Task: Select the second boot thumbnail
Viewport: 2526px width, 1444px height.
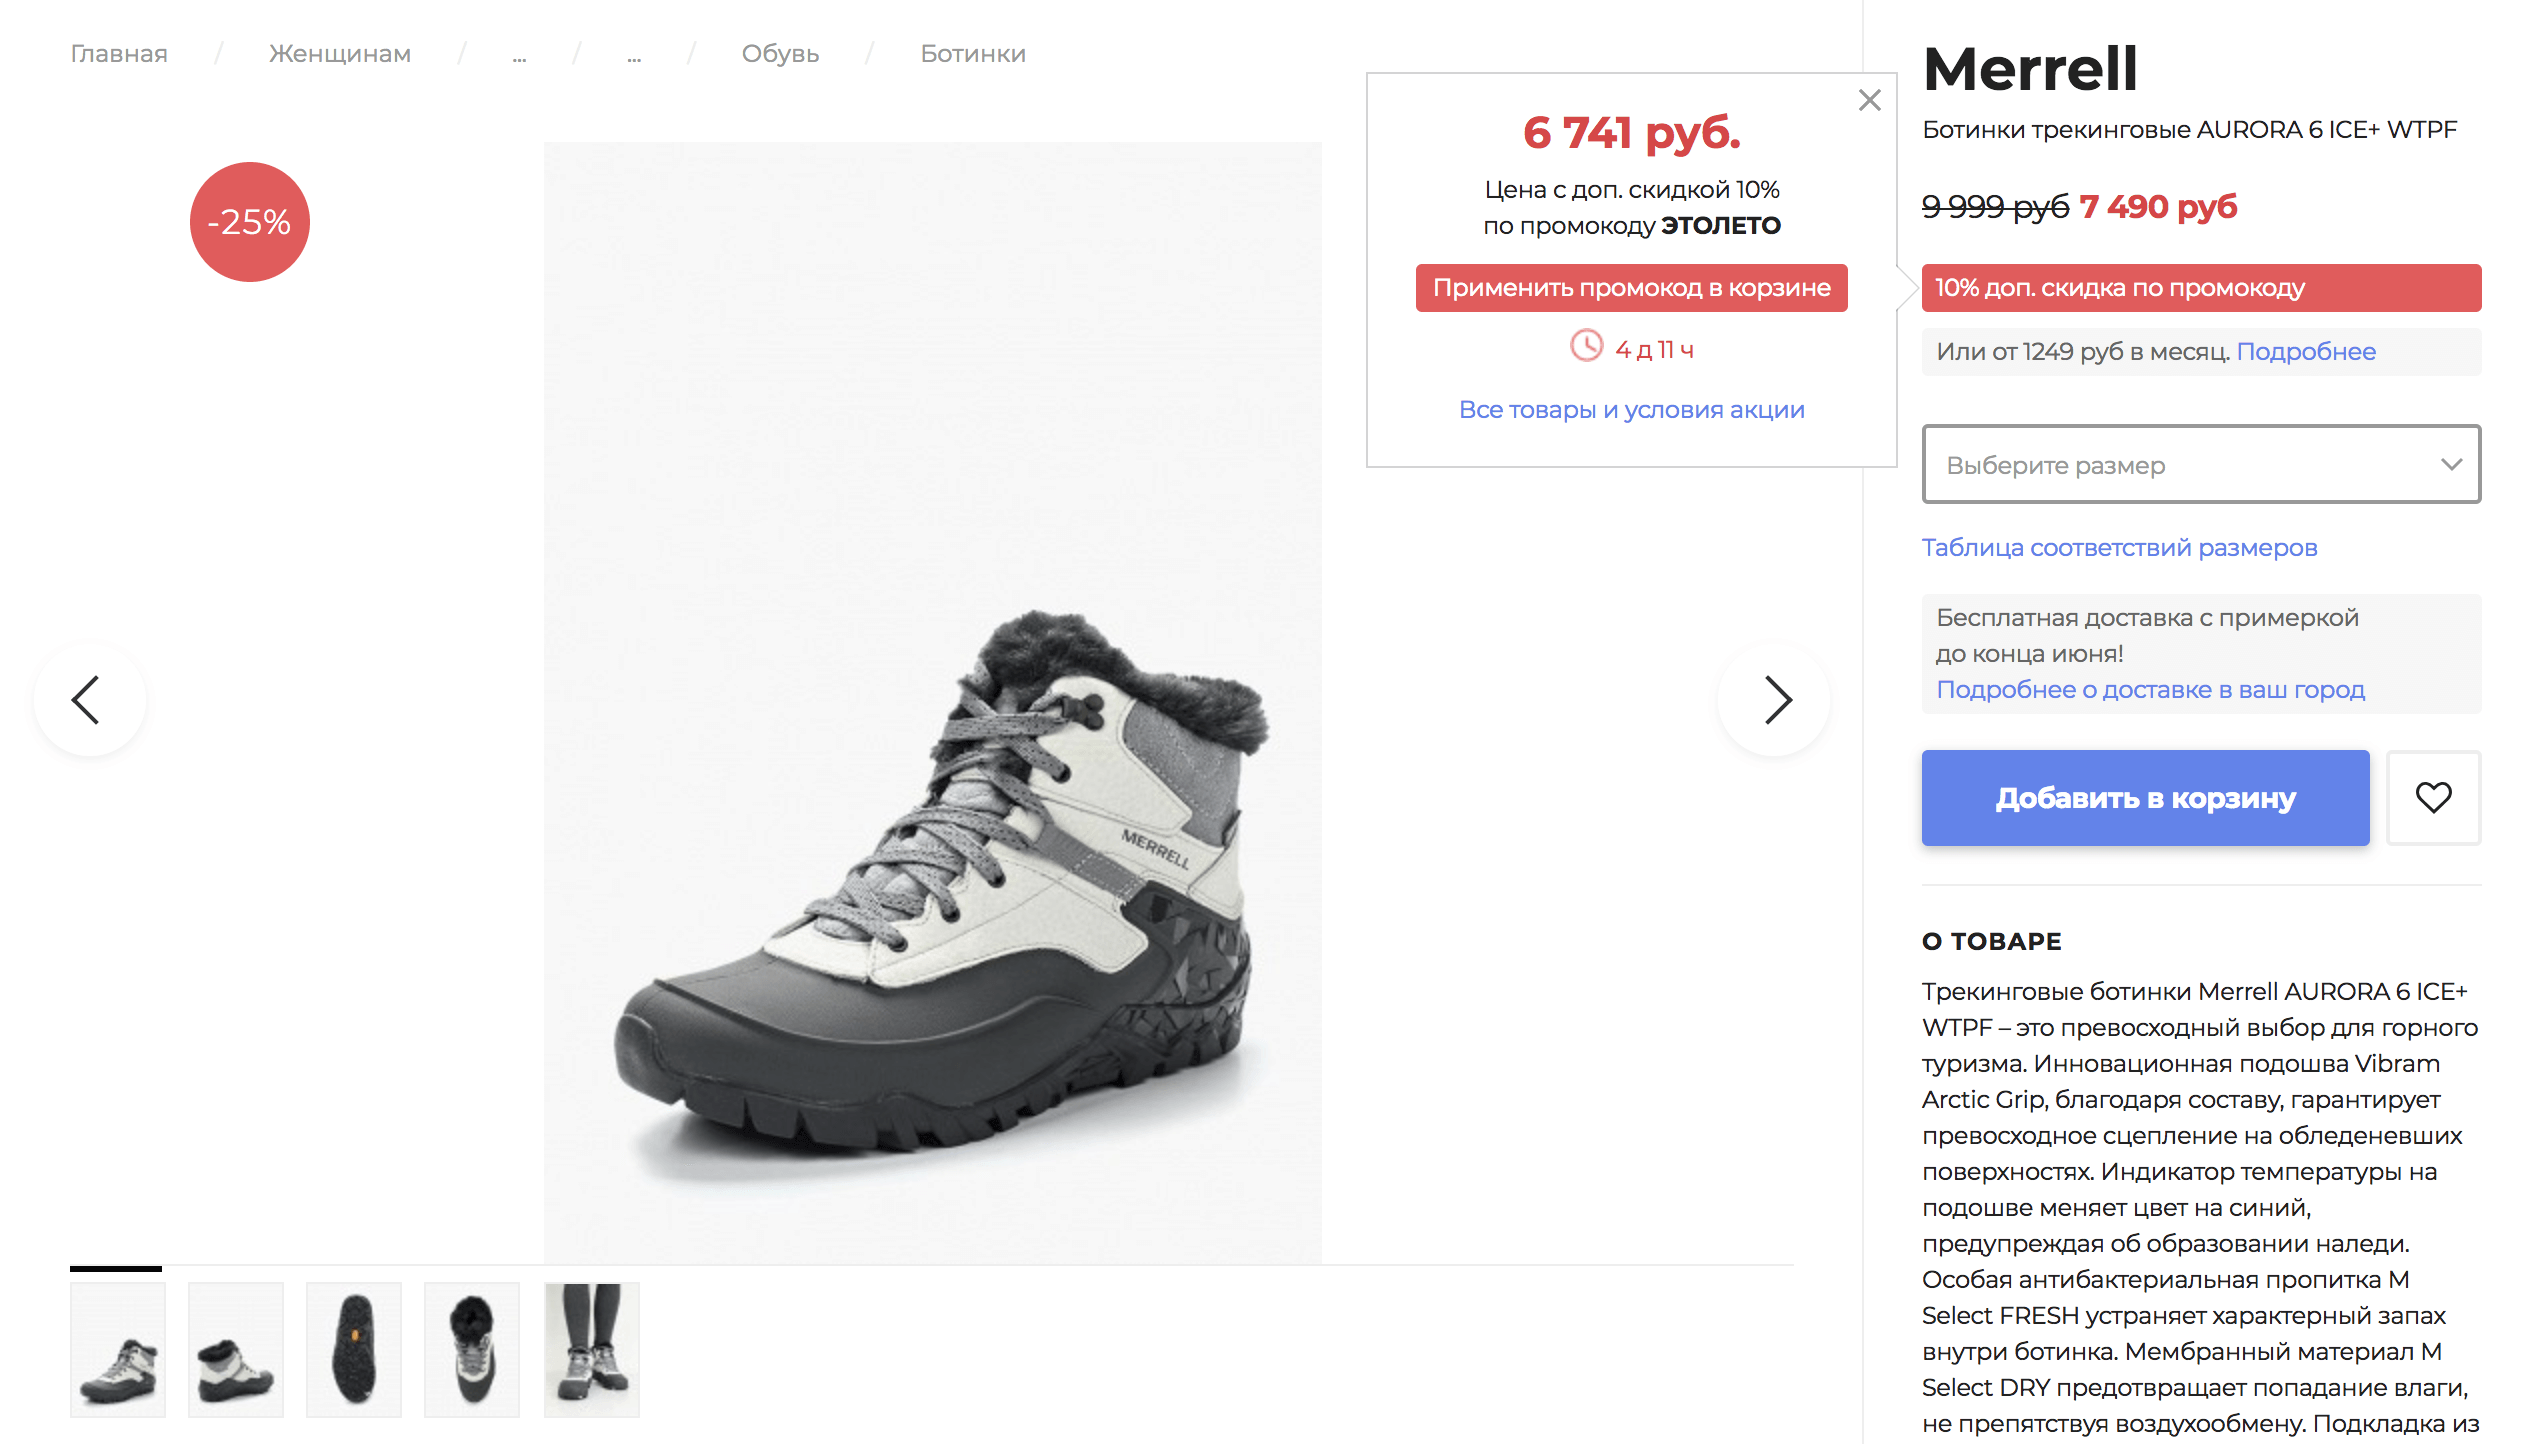Action: 236,1349
